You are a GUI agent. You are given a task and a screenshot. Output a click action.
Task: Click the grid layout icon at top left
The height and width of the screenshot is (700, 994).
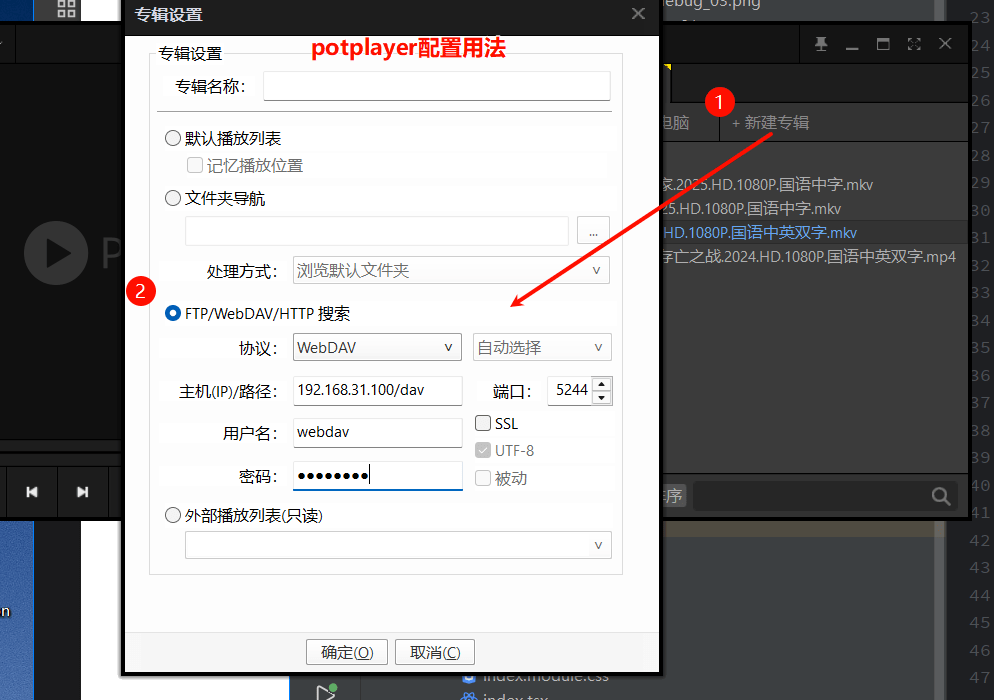click(x=66, y=9)
